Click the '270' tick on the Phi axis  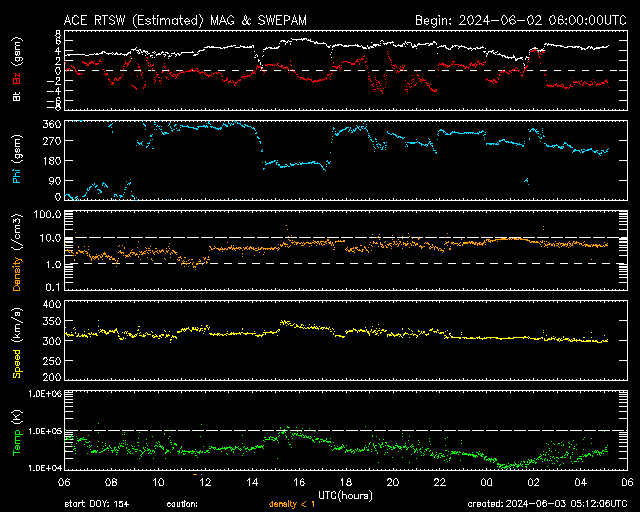point(52,141)
